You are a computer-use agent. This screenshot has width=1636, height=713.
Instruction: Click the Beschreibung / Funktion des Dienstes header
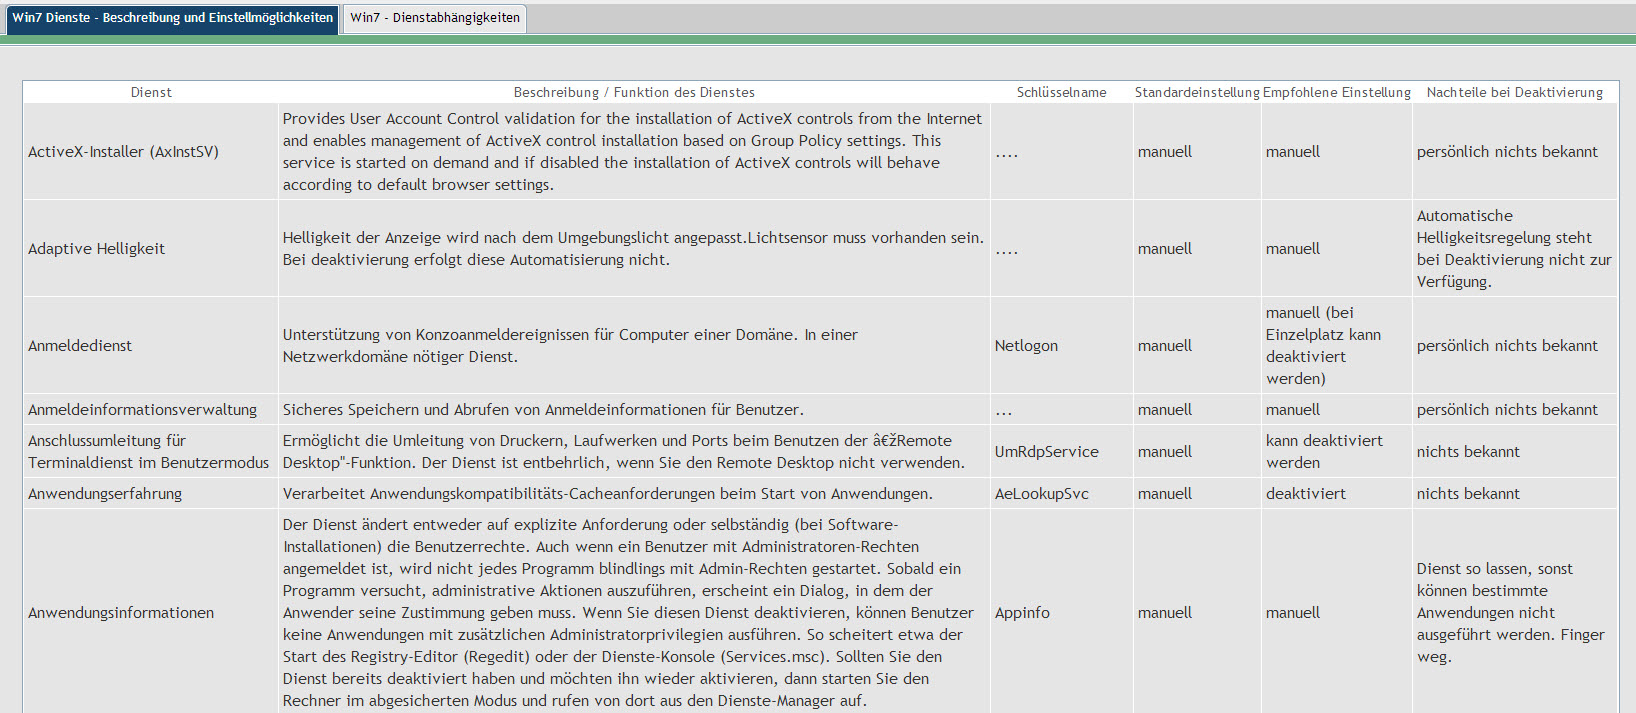[x=634, y=92]
